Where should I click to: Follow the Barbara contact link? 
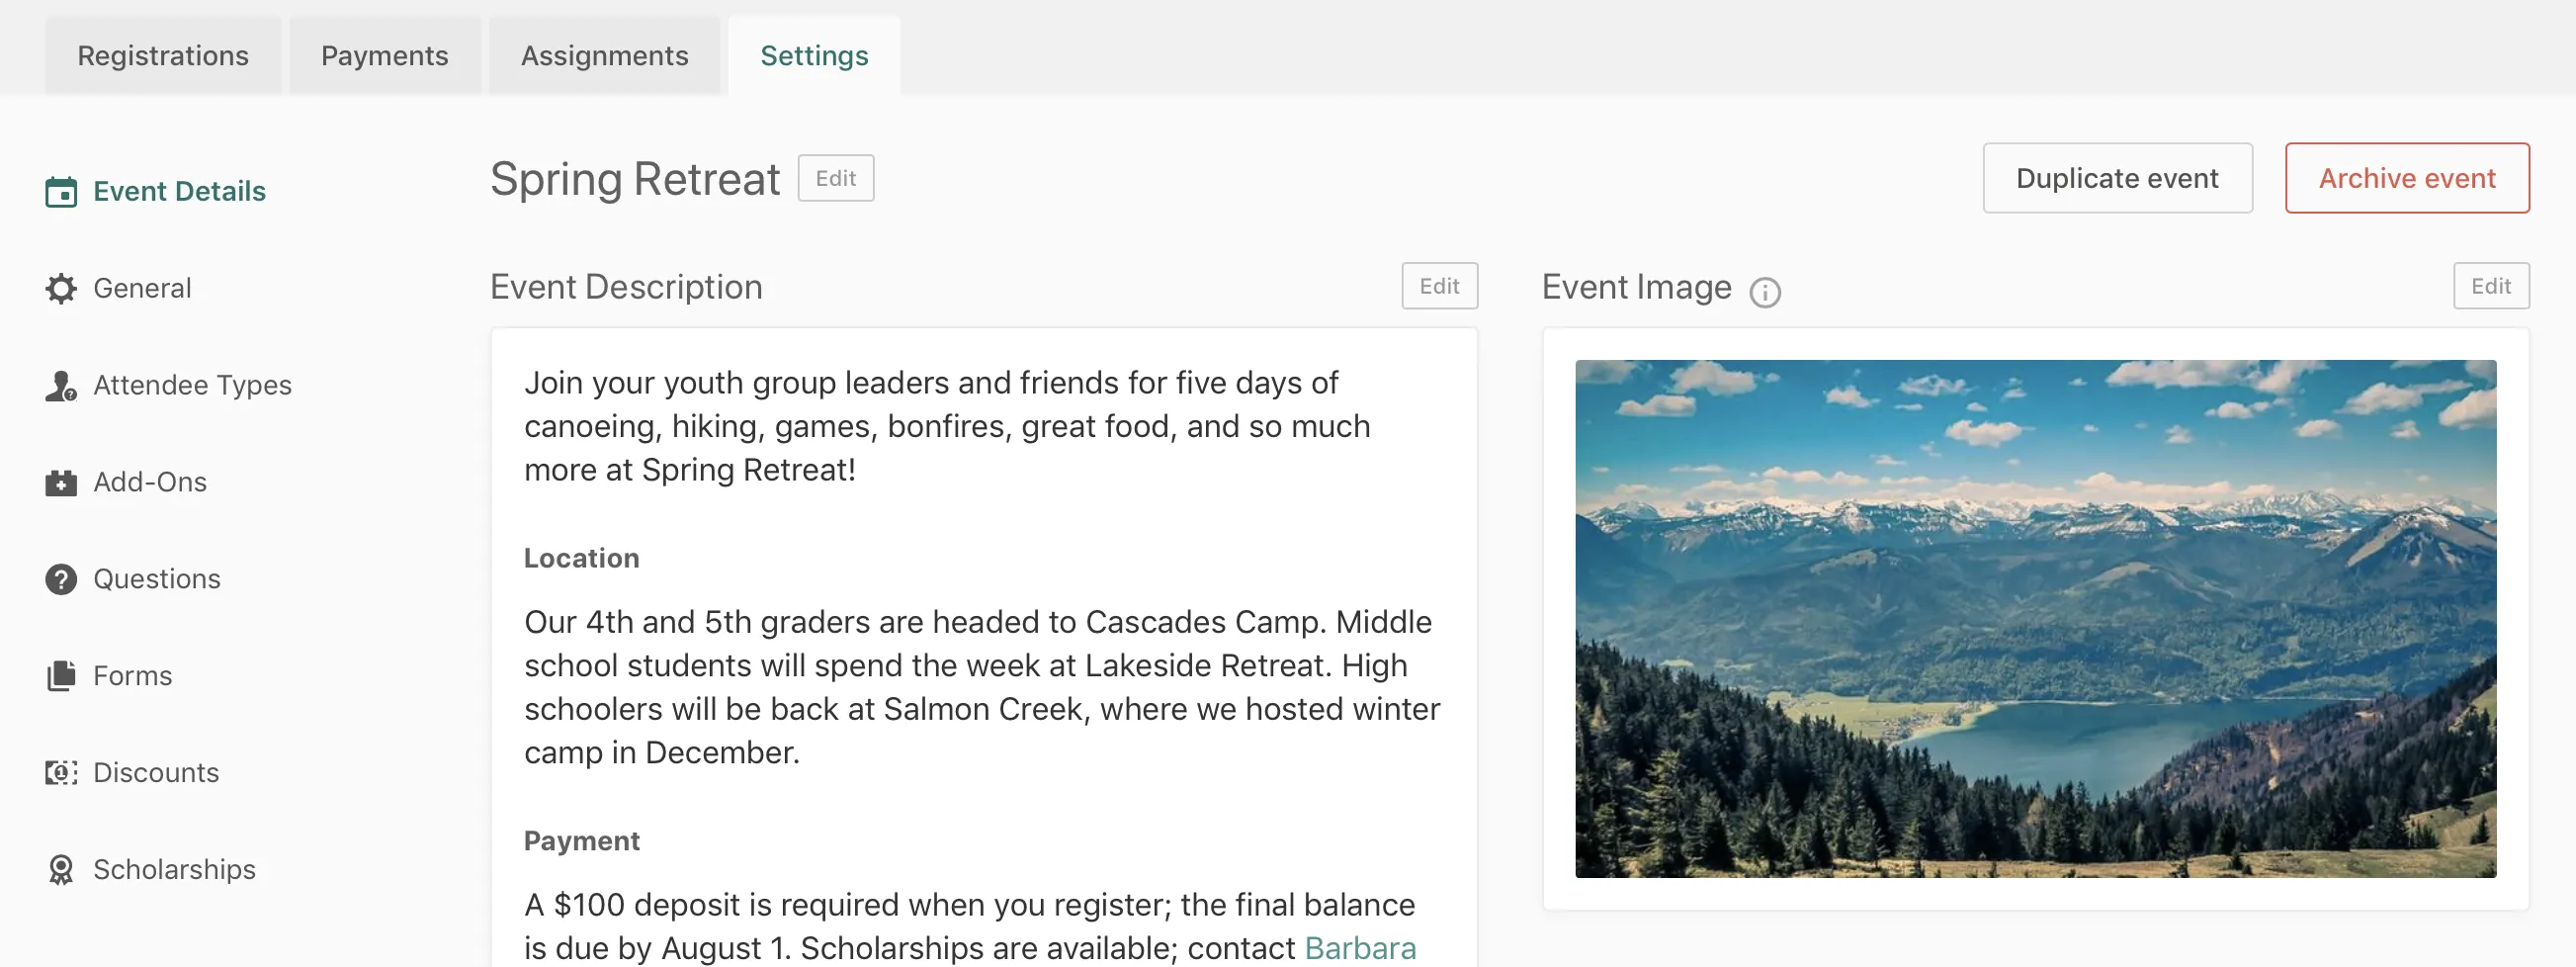point(1360,947)
